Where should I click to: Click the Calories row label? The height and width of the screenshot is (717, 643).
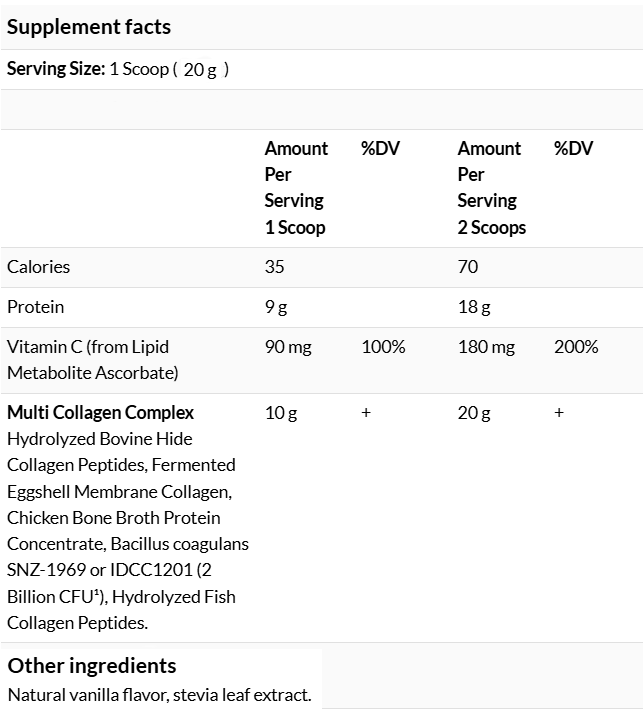38,267
